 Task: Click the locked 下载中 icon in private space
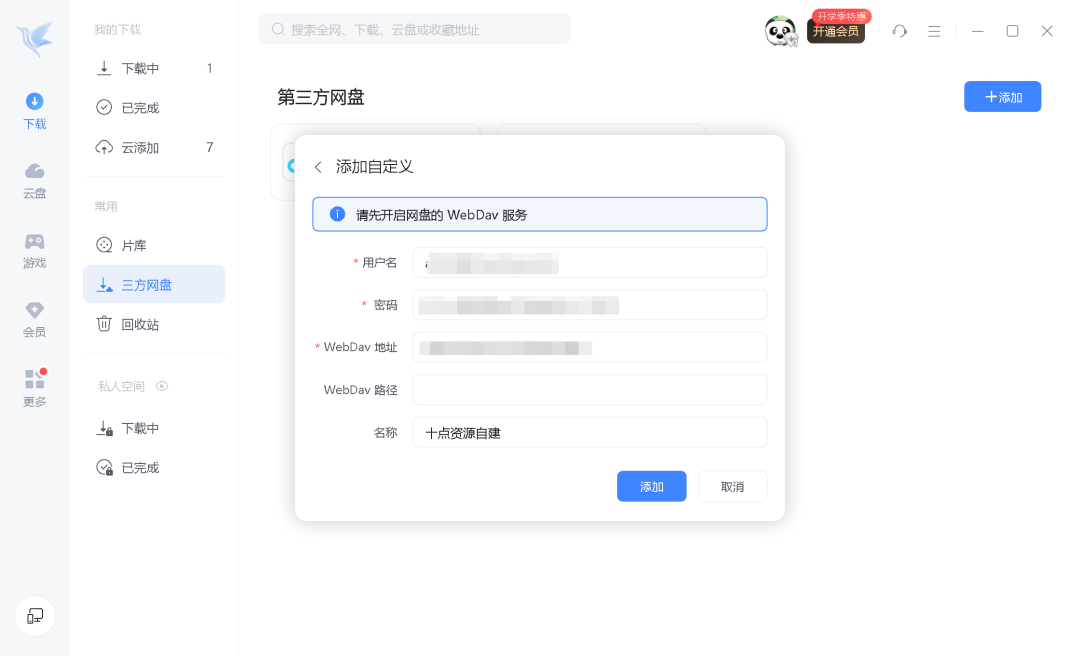pyautogui.click(x=105, y=428)
